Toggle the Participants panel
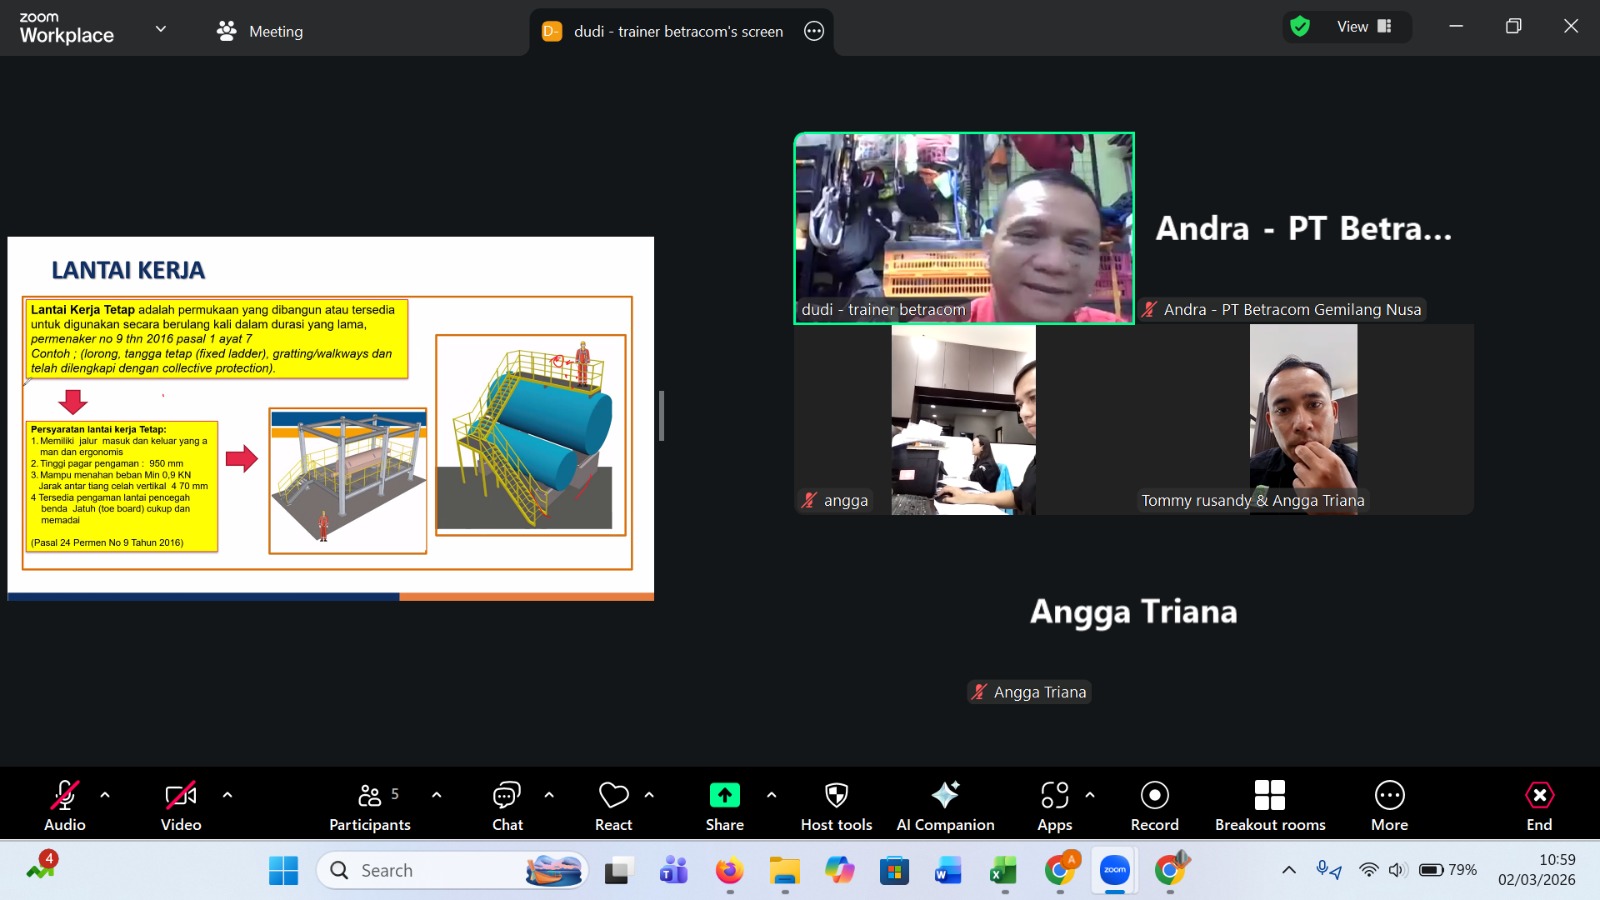1600x900 pixels. (370, 805)
